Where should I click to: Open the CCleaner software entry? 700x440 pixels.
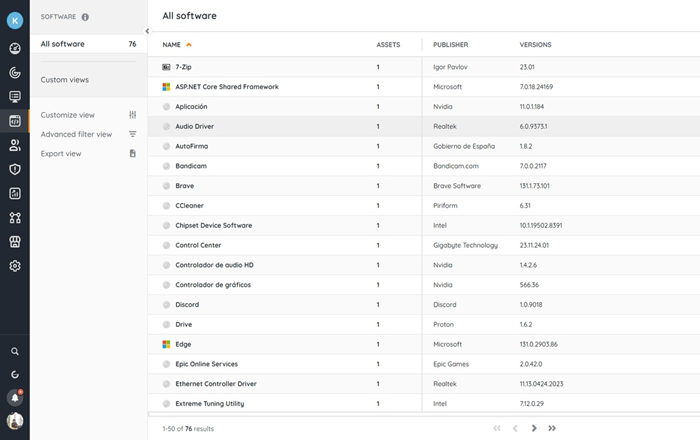pos(189,206)
